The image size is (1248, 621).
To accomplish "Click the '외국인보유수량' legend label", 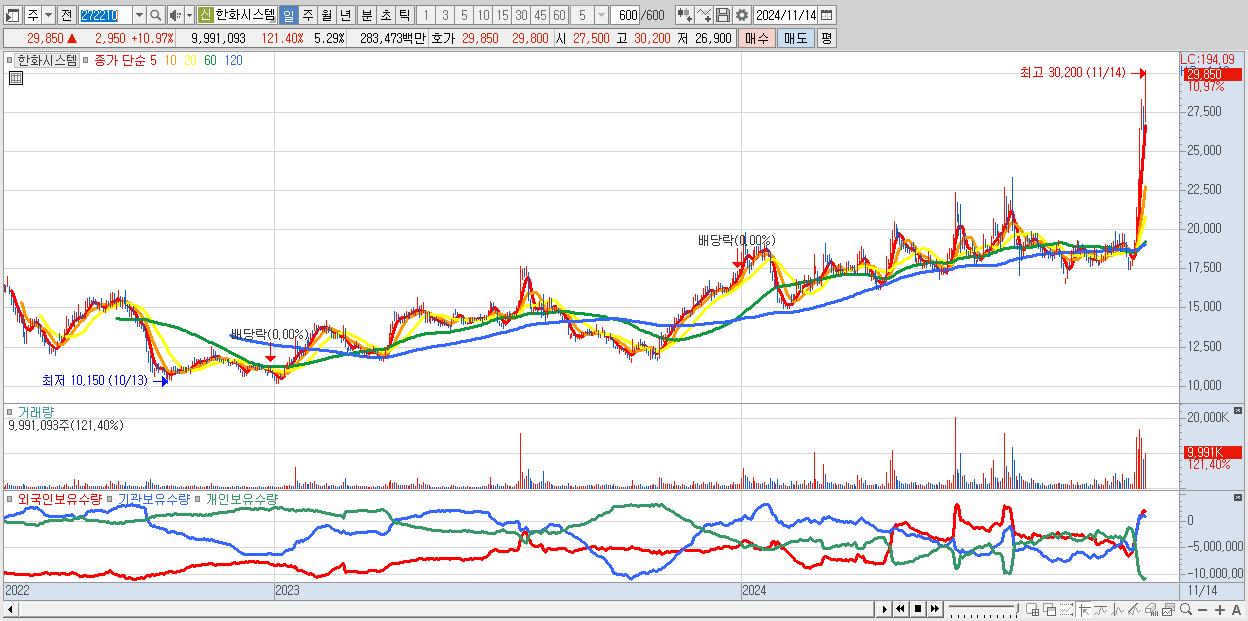I will coord(59,498).
